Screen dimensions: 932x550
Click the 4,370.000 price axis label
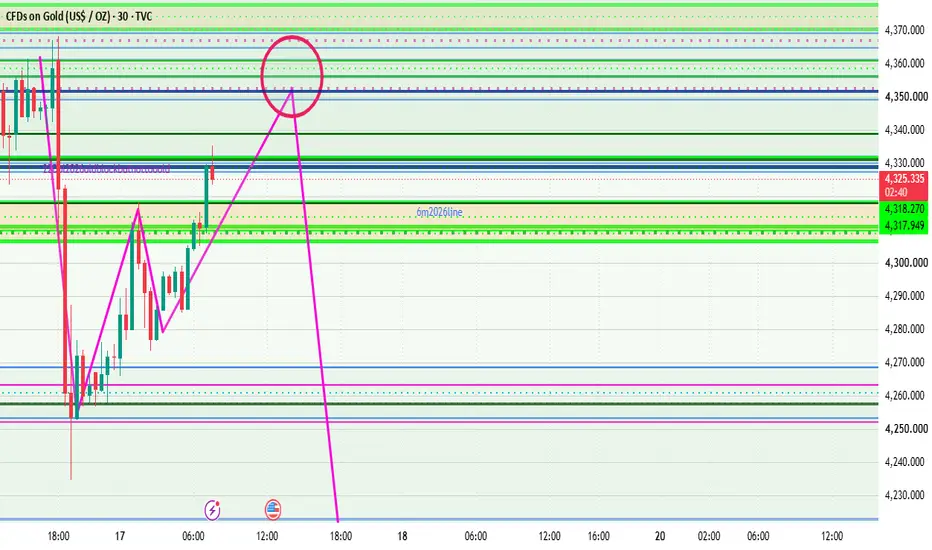pos(905,30)
